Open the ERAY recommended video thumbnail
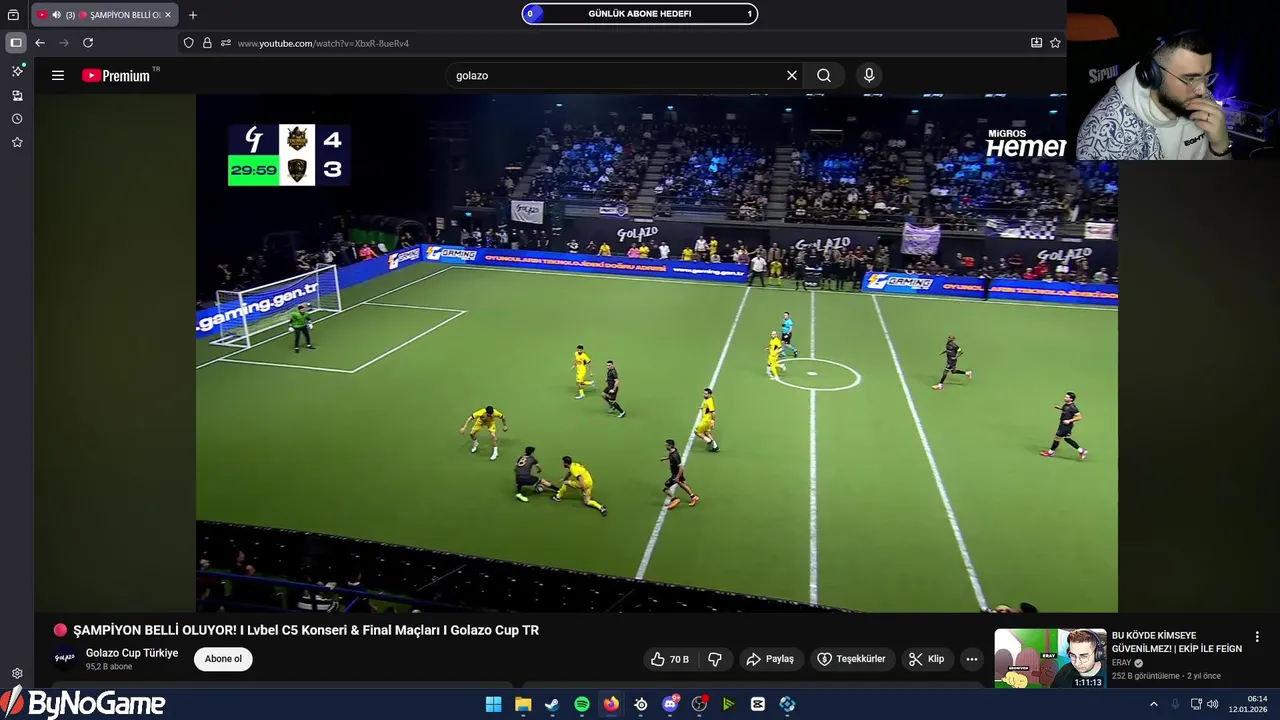 coord(1050,658)
